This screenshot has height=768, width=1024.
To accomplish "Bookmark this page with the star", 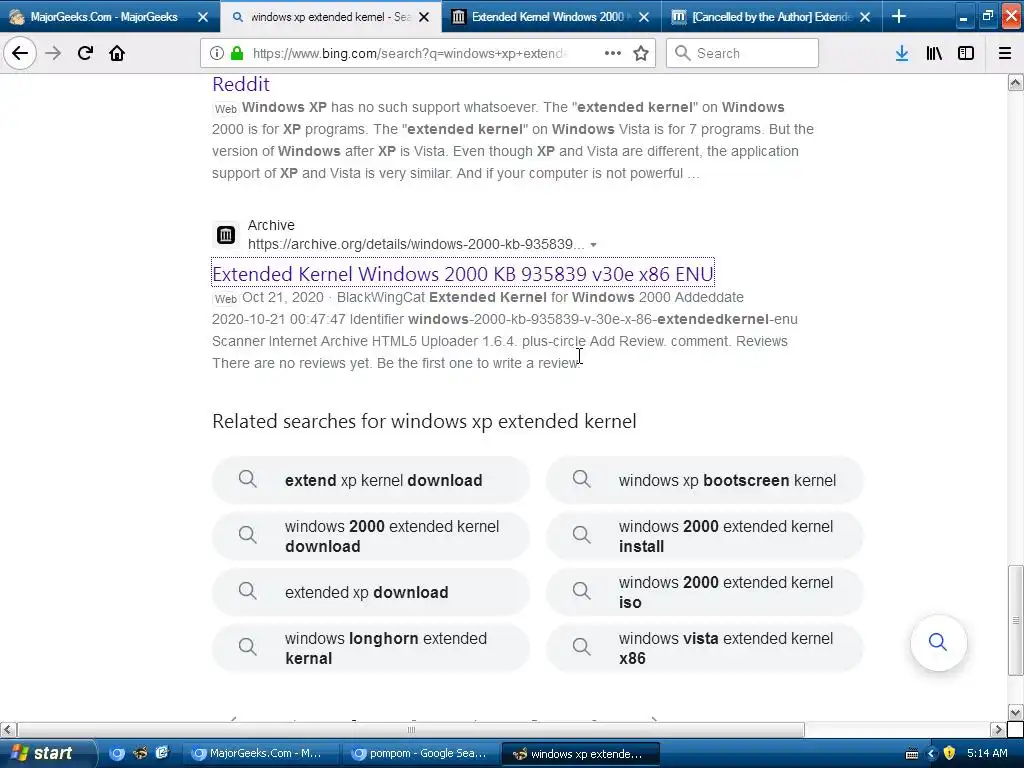I will 641,53.
